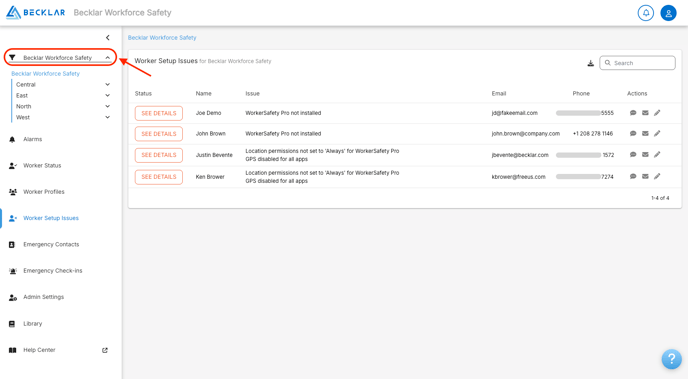Screen dimensions: 688x379
Task: Send a chat message to Joe Demo
Action: point(633,113)
